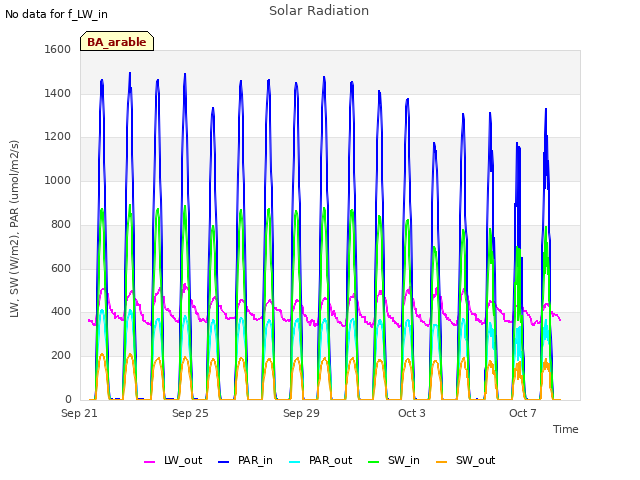The image size is (640, 480).
Task: Toggle the PAR_out legend entry
Action: pos(320,460)
